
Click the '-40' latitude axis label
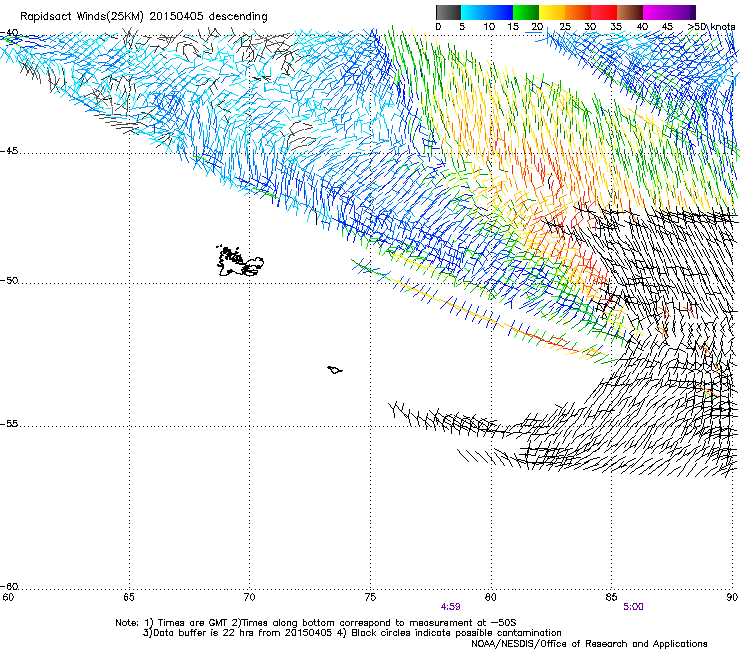[x=9, y=33]
